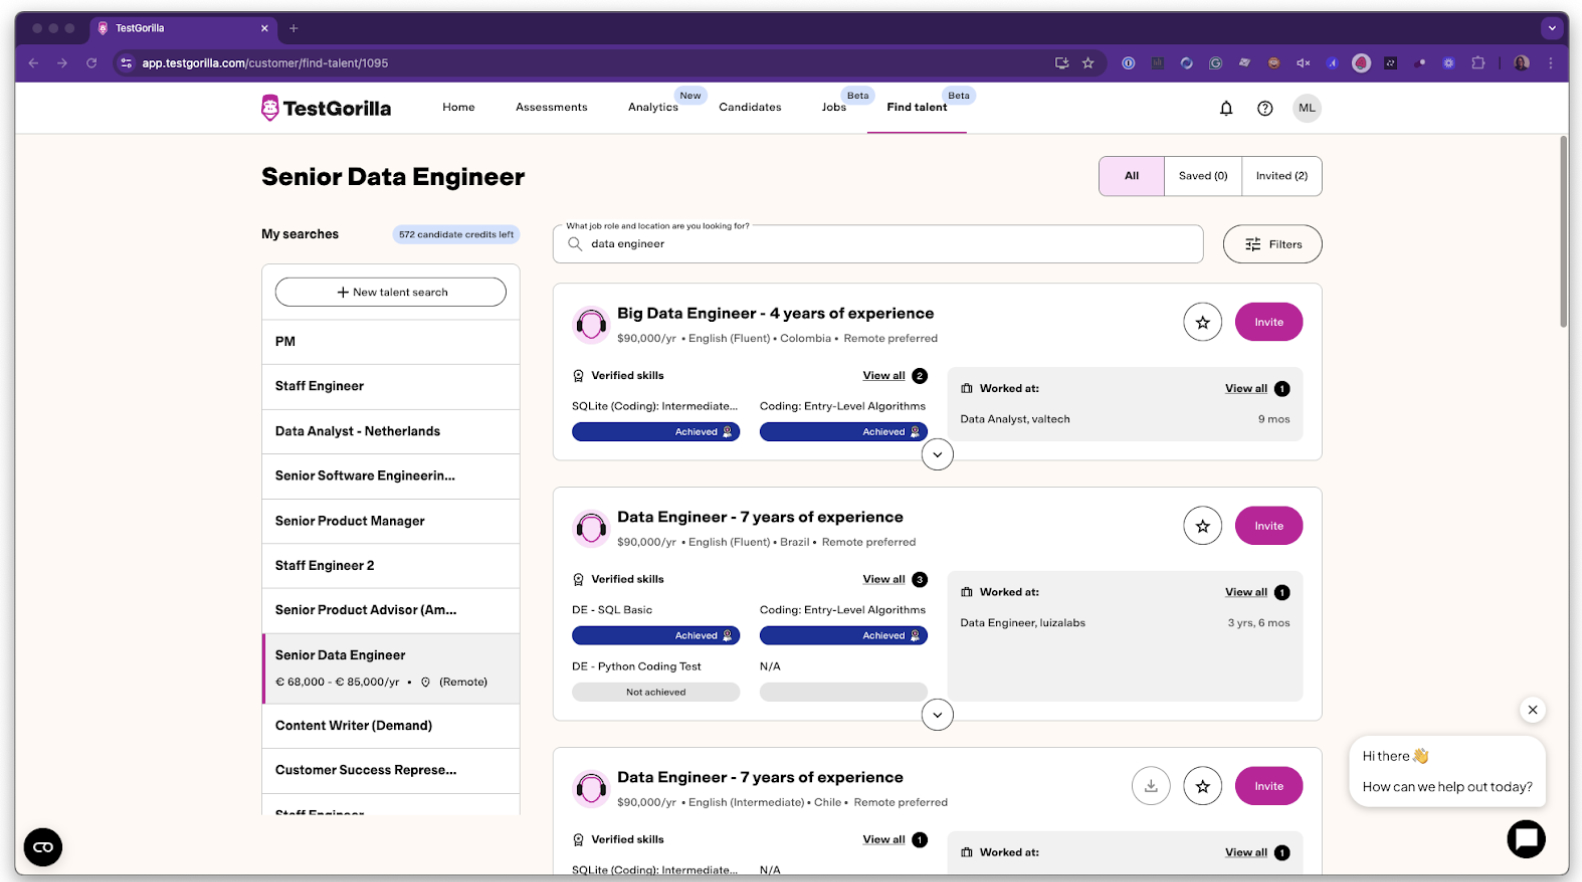Select the Saved (0) tab

pos(1203,176)
